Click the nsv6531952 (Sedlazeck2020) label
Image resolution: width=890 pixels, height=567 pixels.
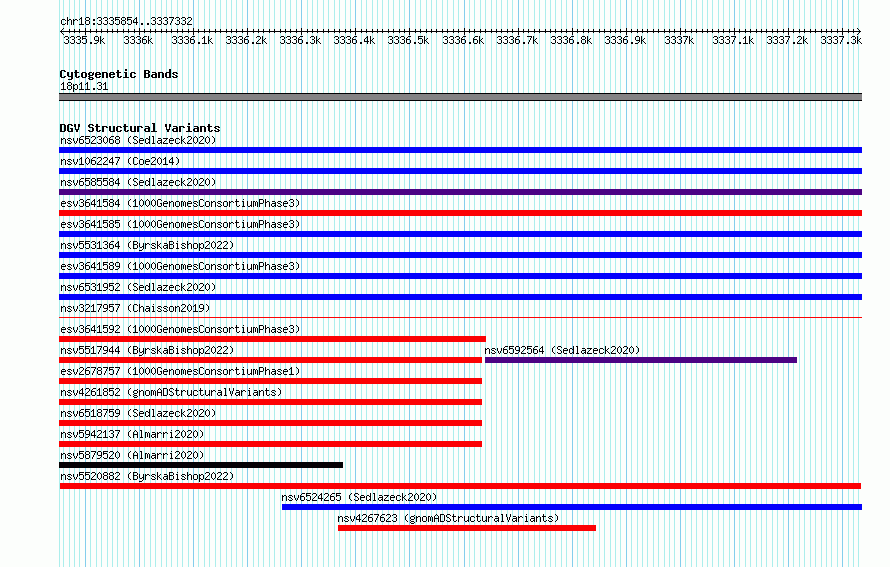point(138,287)
